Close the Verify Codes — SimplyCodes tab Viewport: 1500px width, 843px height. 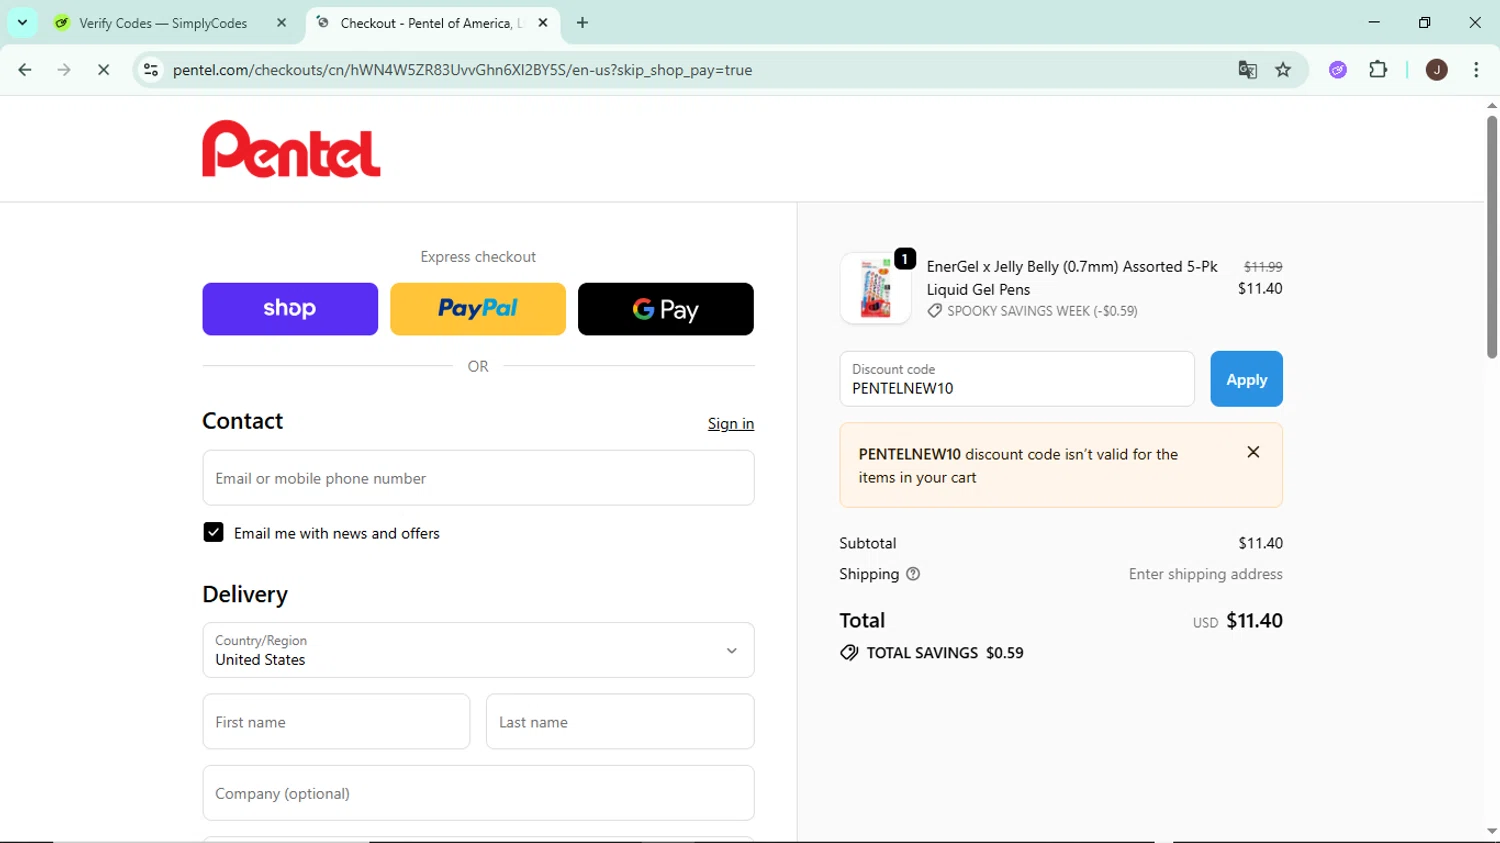tap(281, 23)
